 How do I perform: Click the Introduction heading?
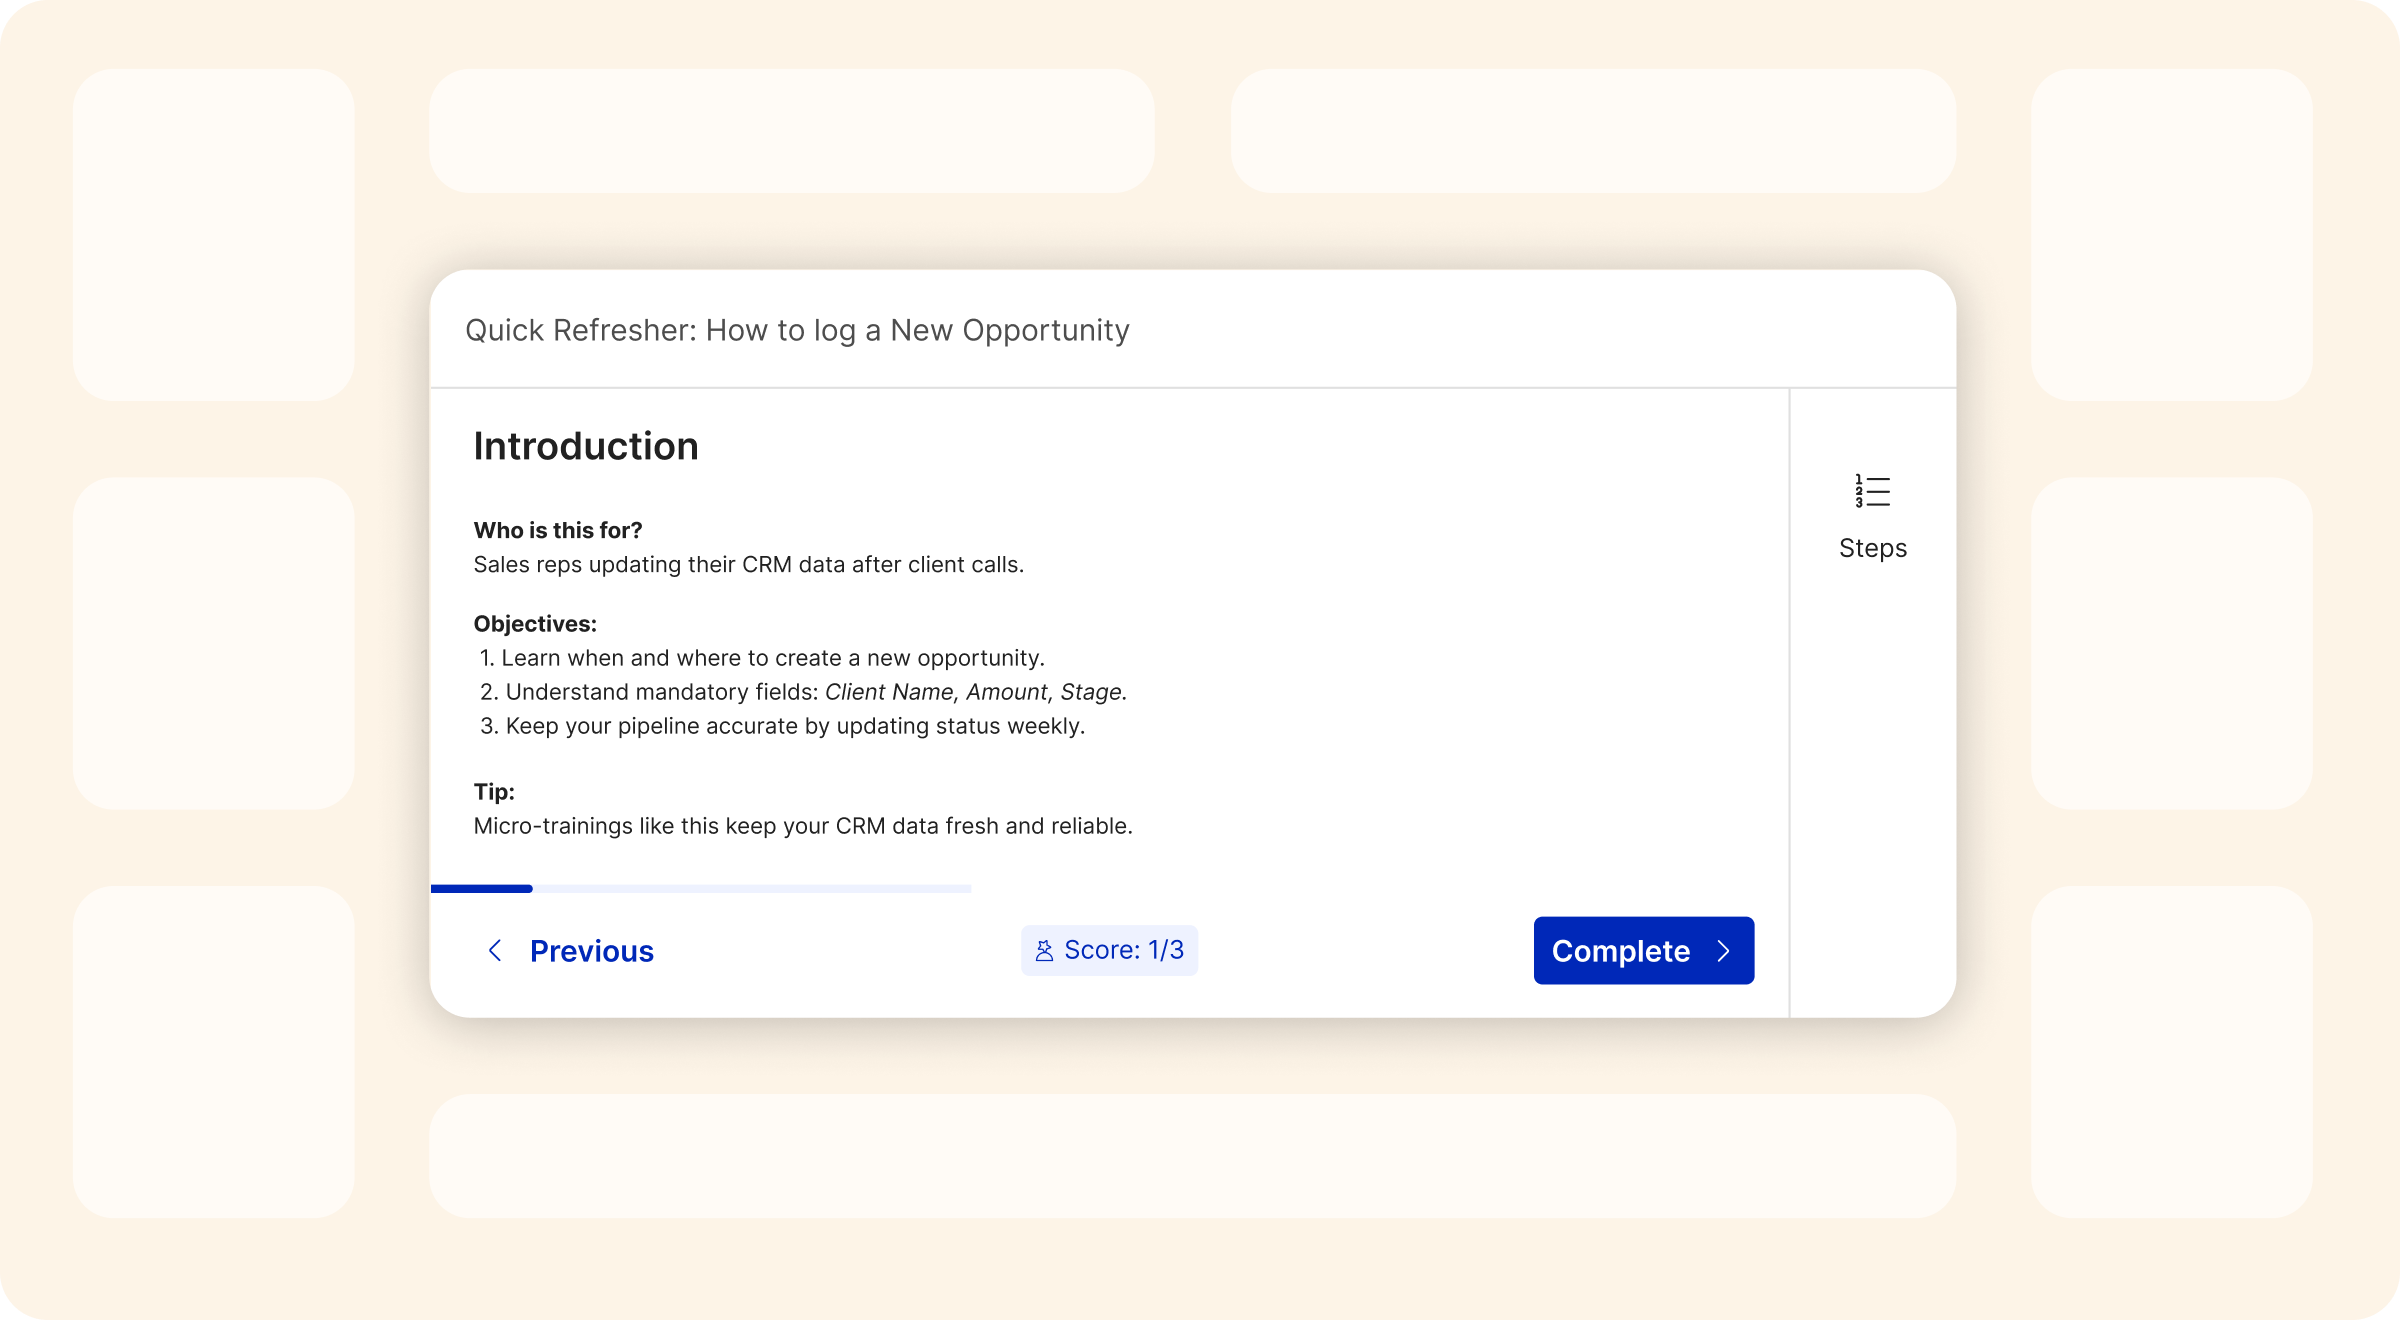click(586, 446)
